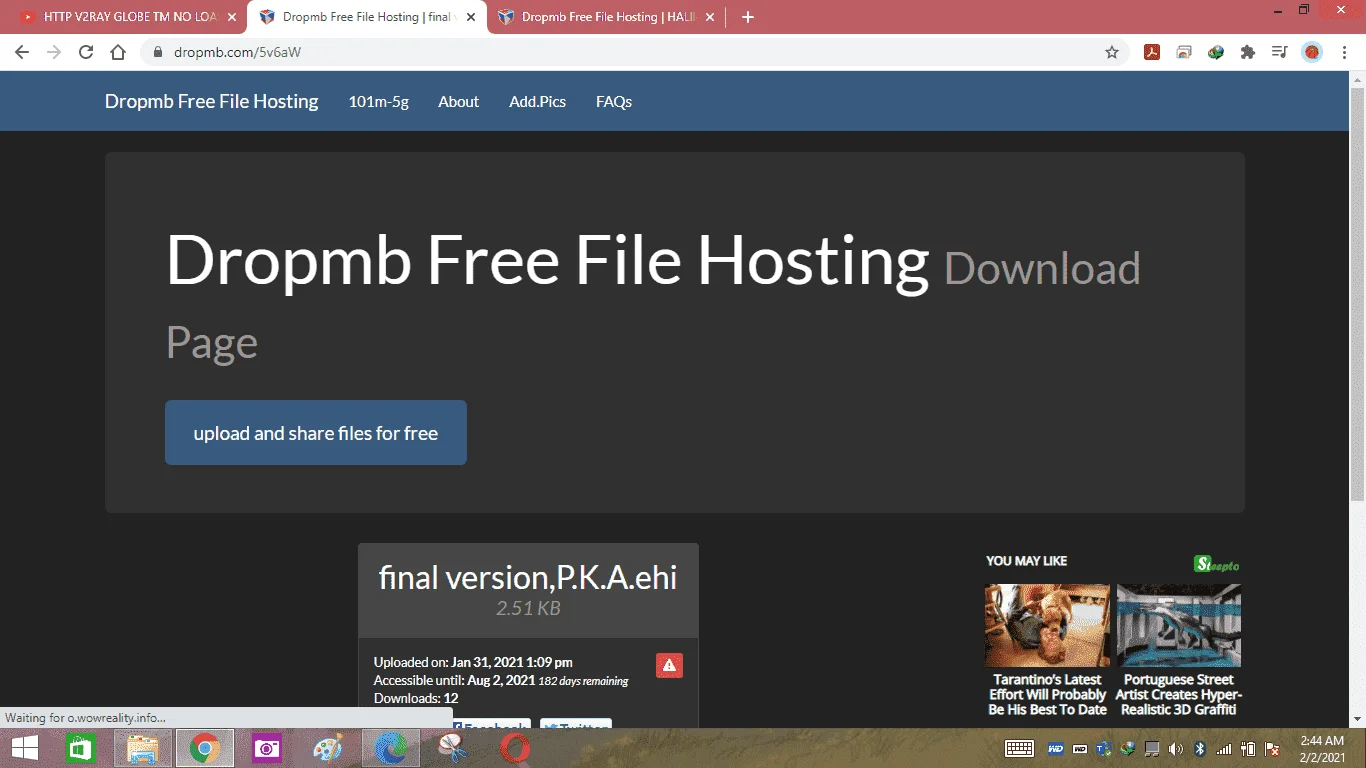Open the Internet Download Manager extension
Screen dimensions: 1366x768
coord(1216,52)
